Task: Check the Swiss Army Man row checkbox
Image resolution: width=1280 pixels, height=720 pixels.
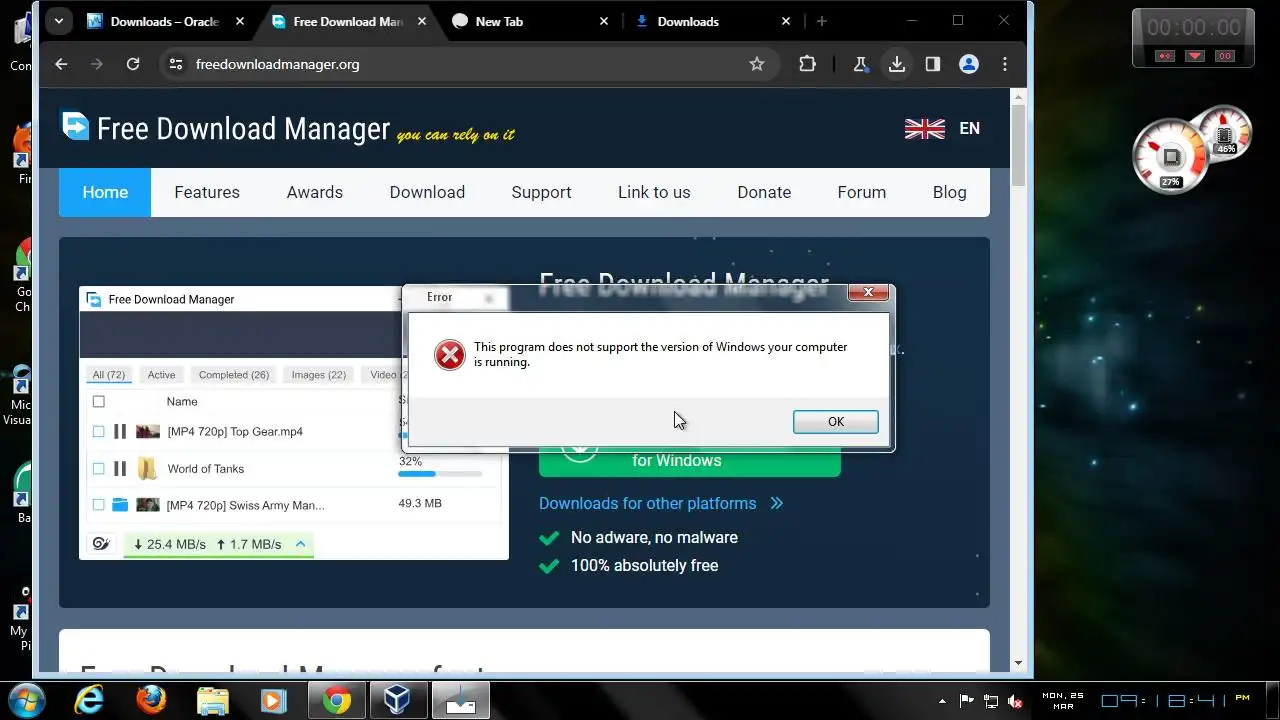Action: (98, 505)
